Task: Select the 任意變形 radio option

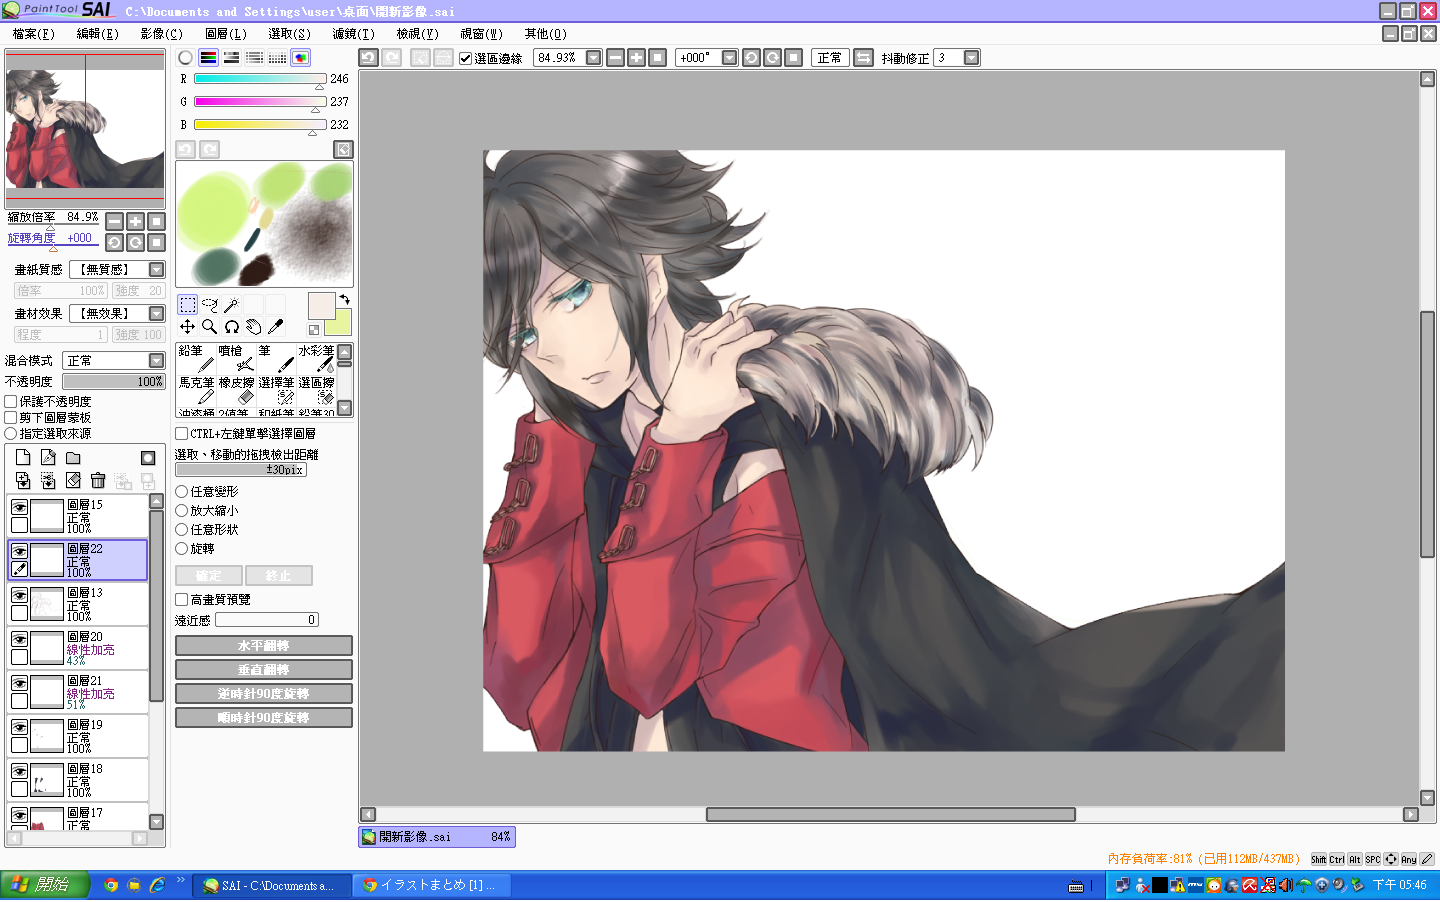Action: pyautogui.click(x=181, y=492)
